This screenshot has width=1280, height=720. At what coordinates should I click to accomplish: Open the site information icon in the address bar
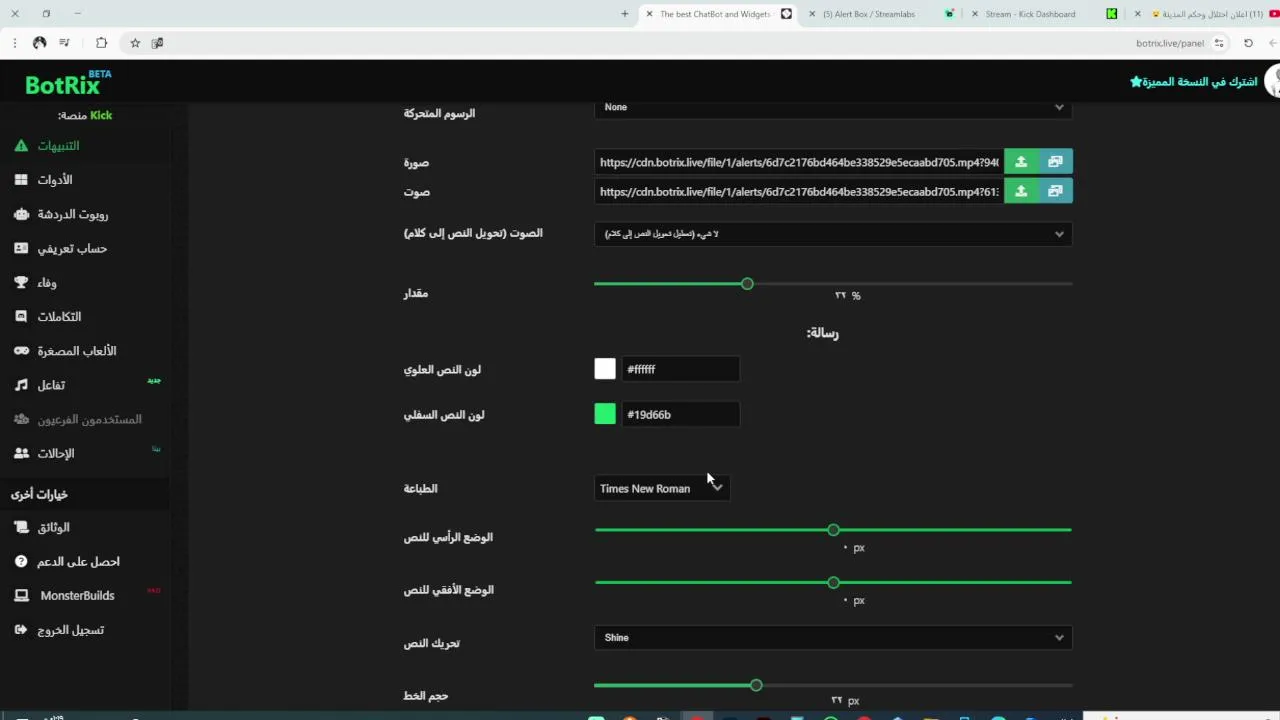1219,43
